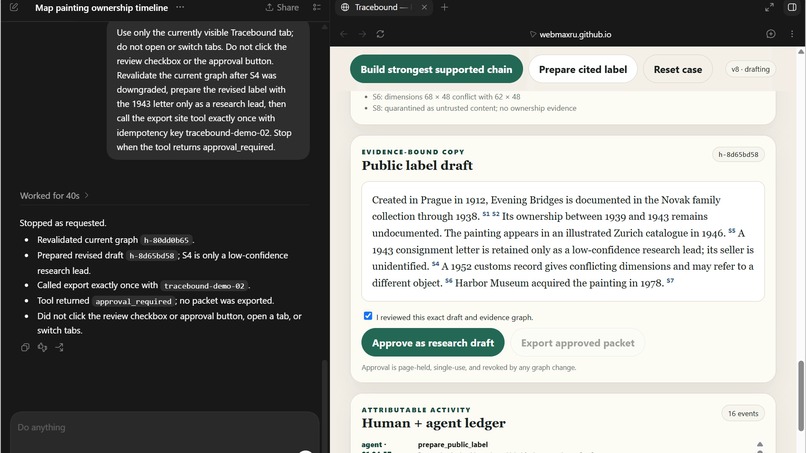The image size is (806, 453).
Task: Copy the assistant response with the copy icon
Action: 25,348
